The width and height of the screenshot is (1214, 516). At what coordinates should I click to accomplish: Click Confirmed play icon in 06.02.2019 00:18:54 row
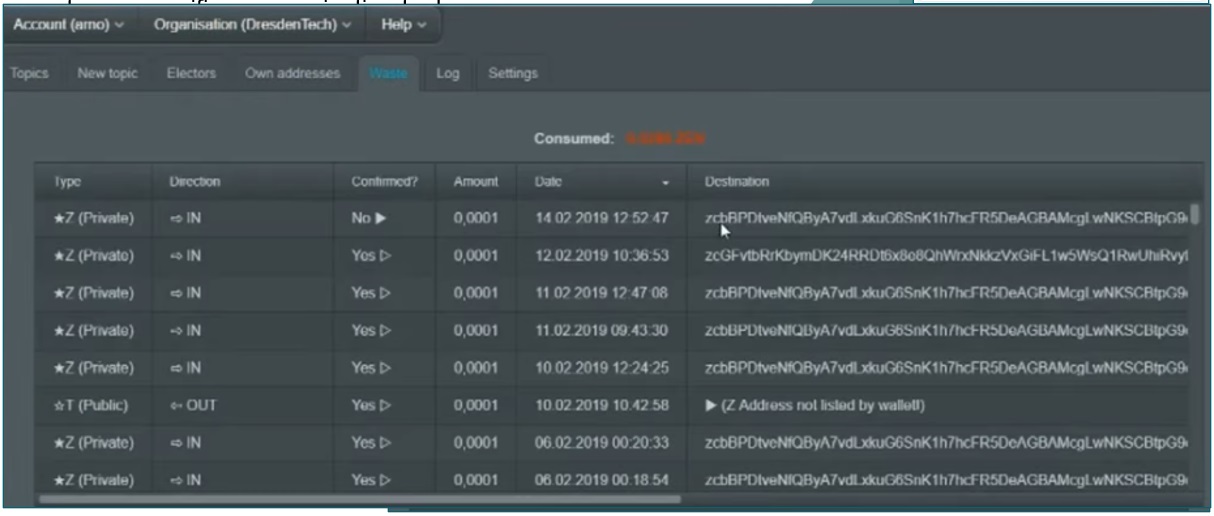coord(384,481)
